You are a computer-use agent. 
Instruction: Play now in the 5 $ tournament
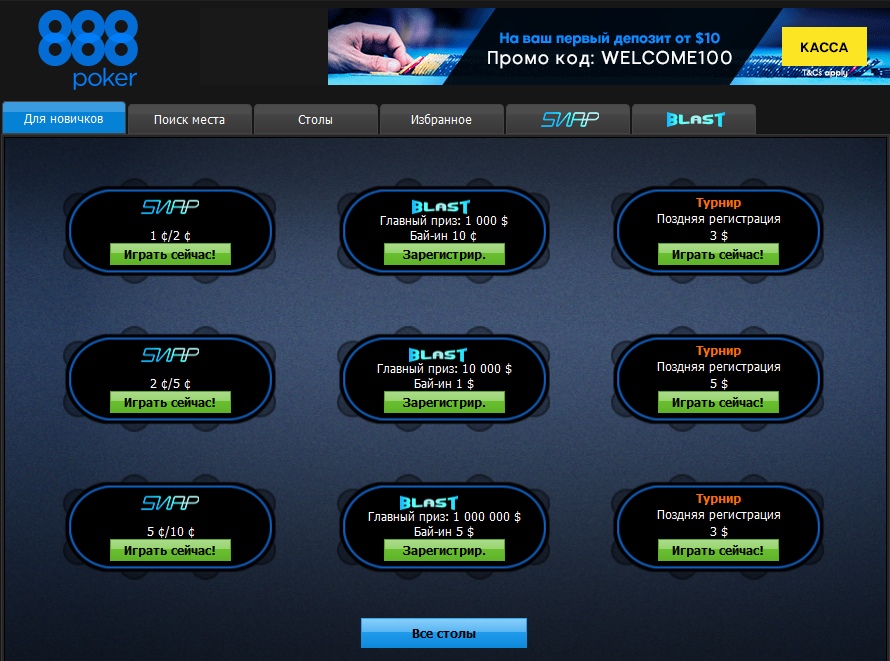[x=718, y=402]
